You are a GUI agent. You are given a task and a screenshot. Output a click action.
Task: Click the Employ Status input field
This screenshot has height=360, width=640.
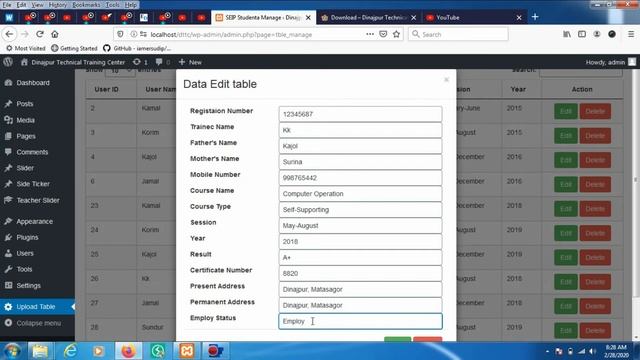tap(360, 321)
